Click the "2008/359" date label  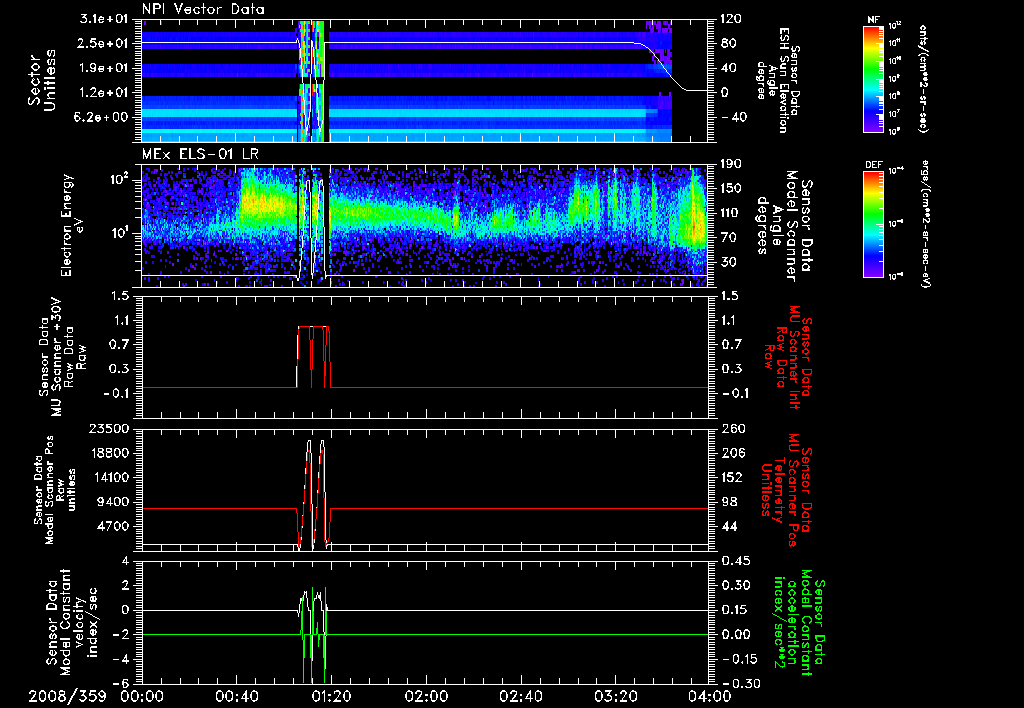click(67, 696)
